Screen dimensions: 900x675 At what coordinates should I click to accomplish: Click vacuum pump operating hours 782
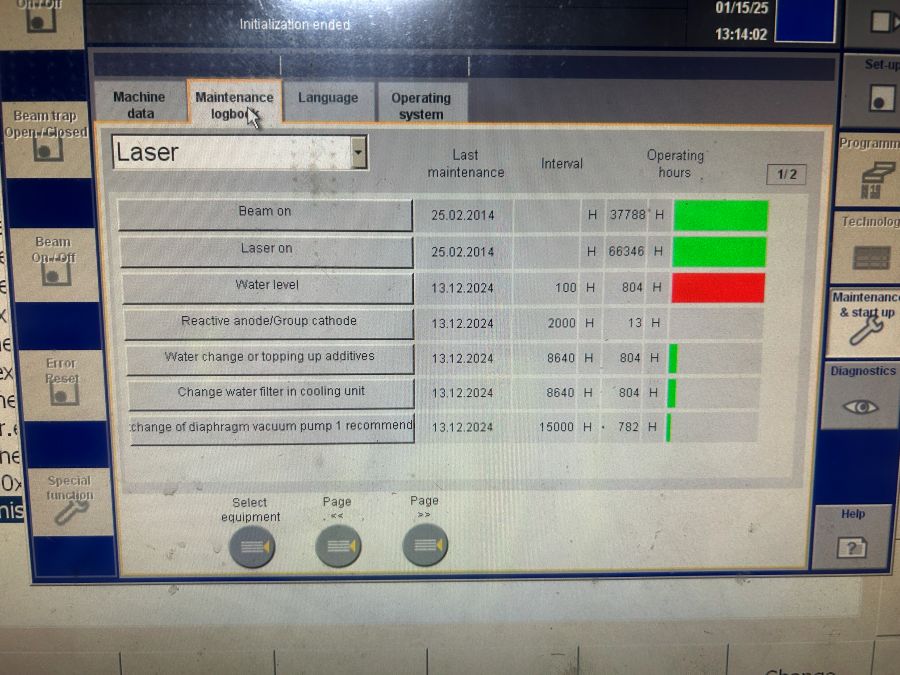pos(628,427)
